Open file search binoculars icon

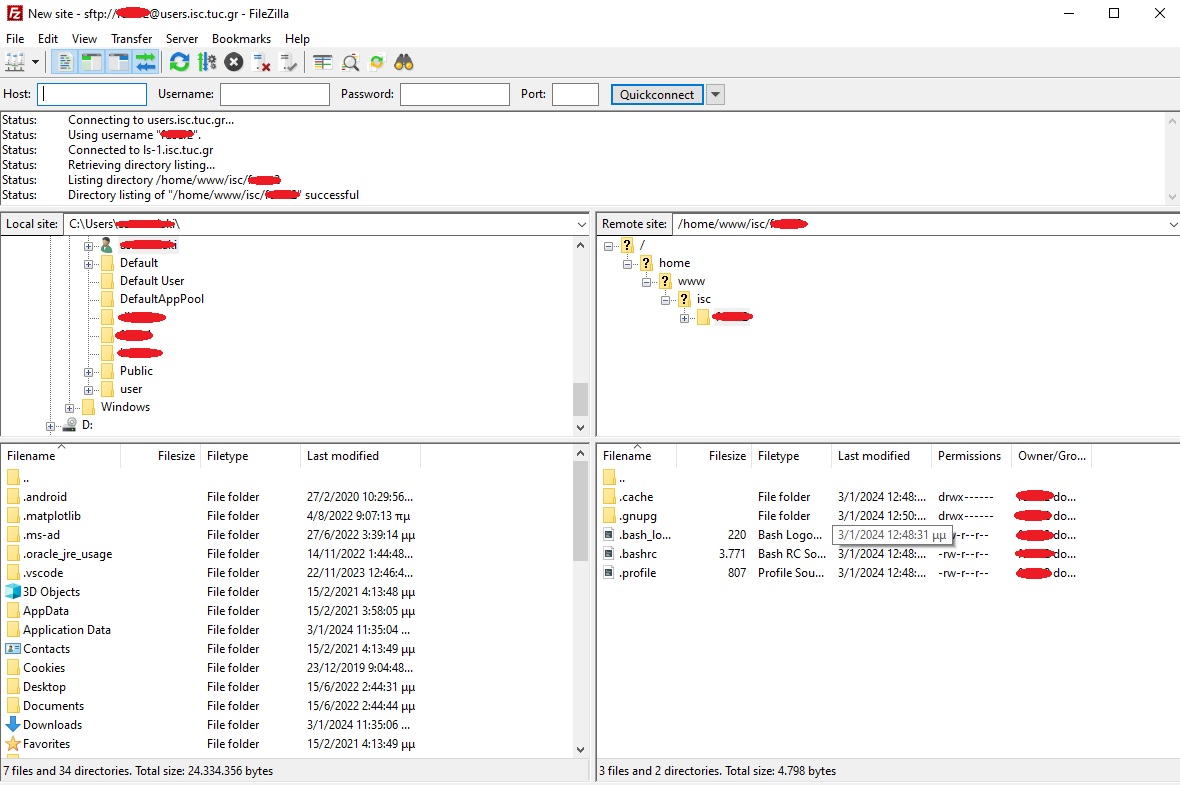404,62
